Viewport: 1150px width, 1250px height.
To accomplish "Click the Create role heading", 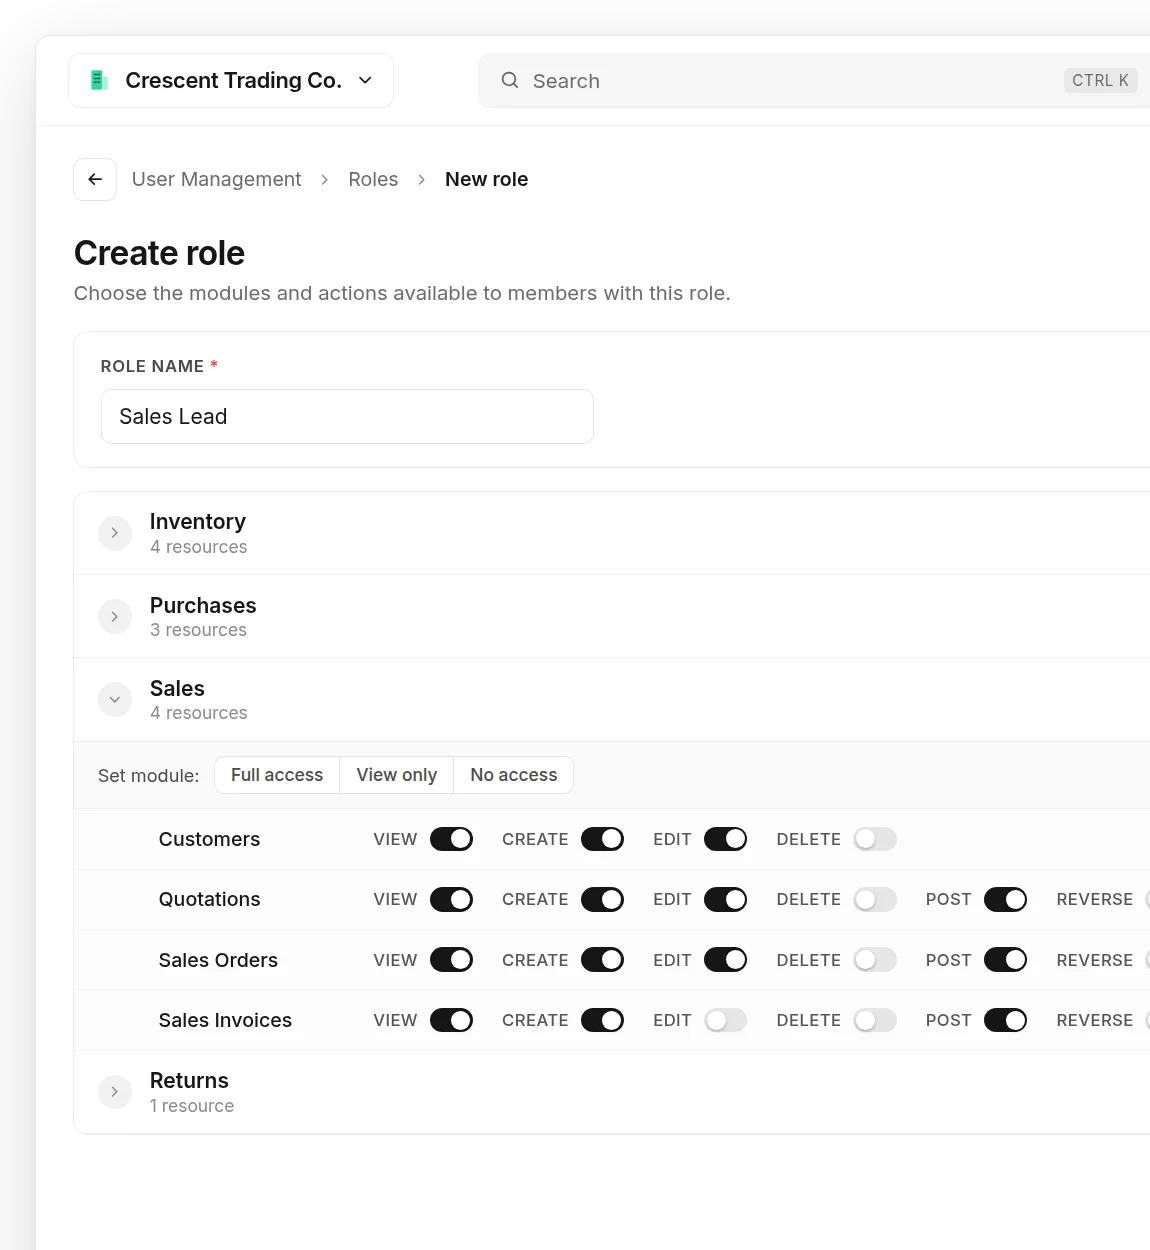I will (159, 253).
